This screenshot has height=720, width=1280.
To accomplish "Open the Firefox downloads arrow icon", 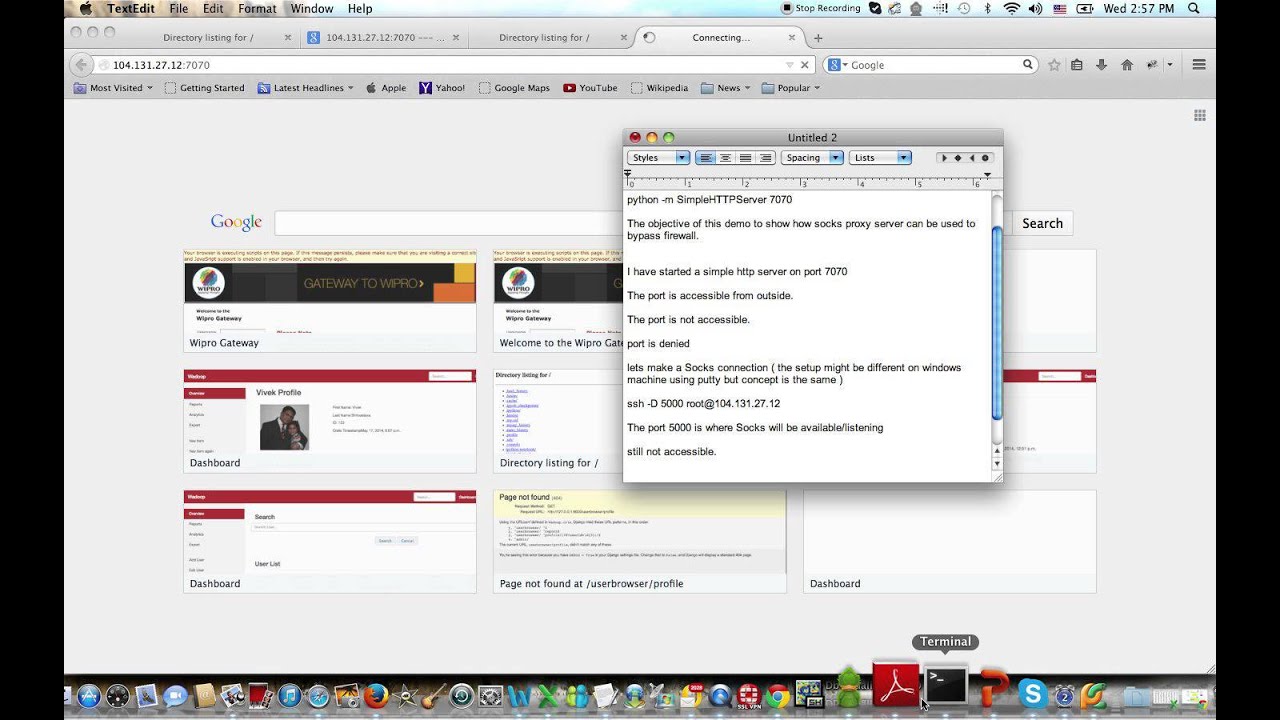I will click(x=1101, y=65).
